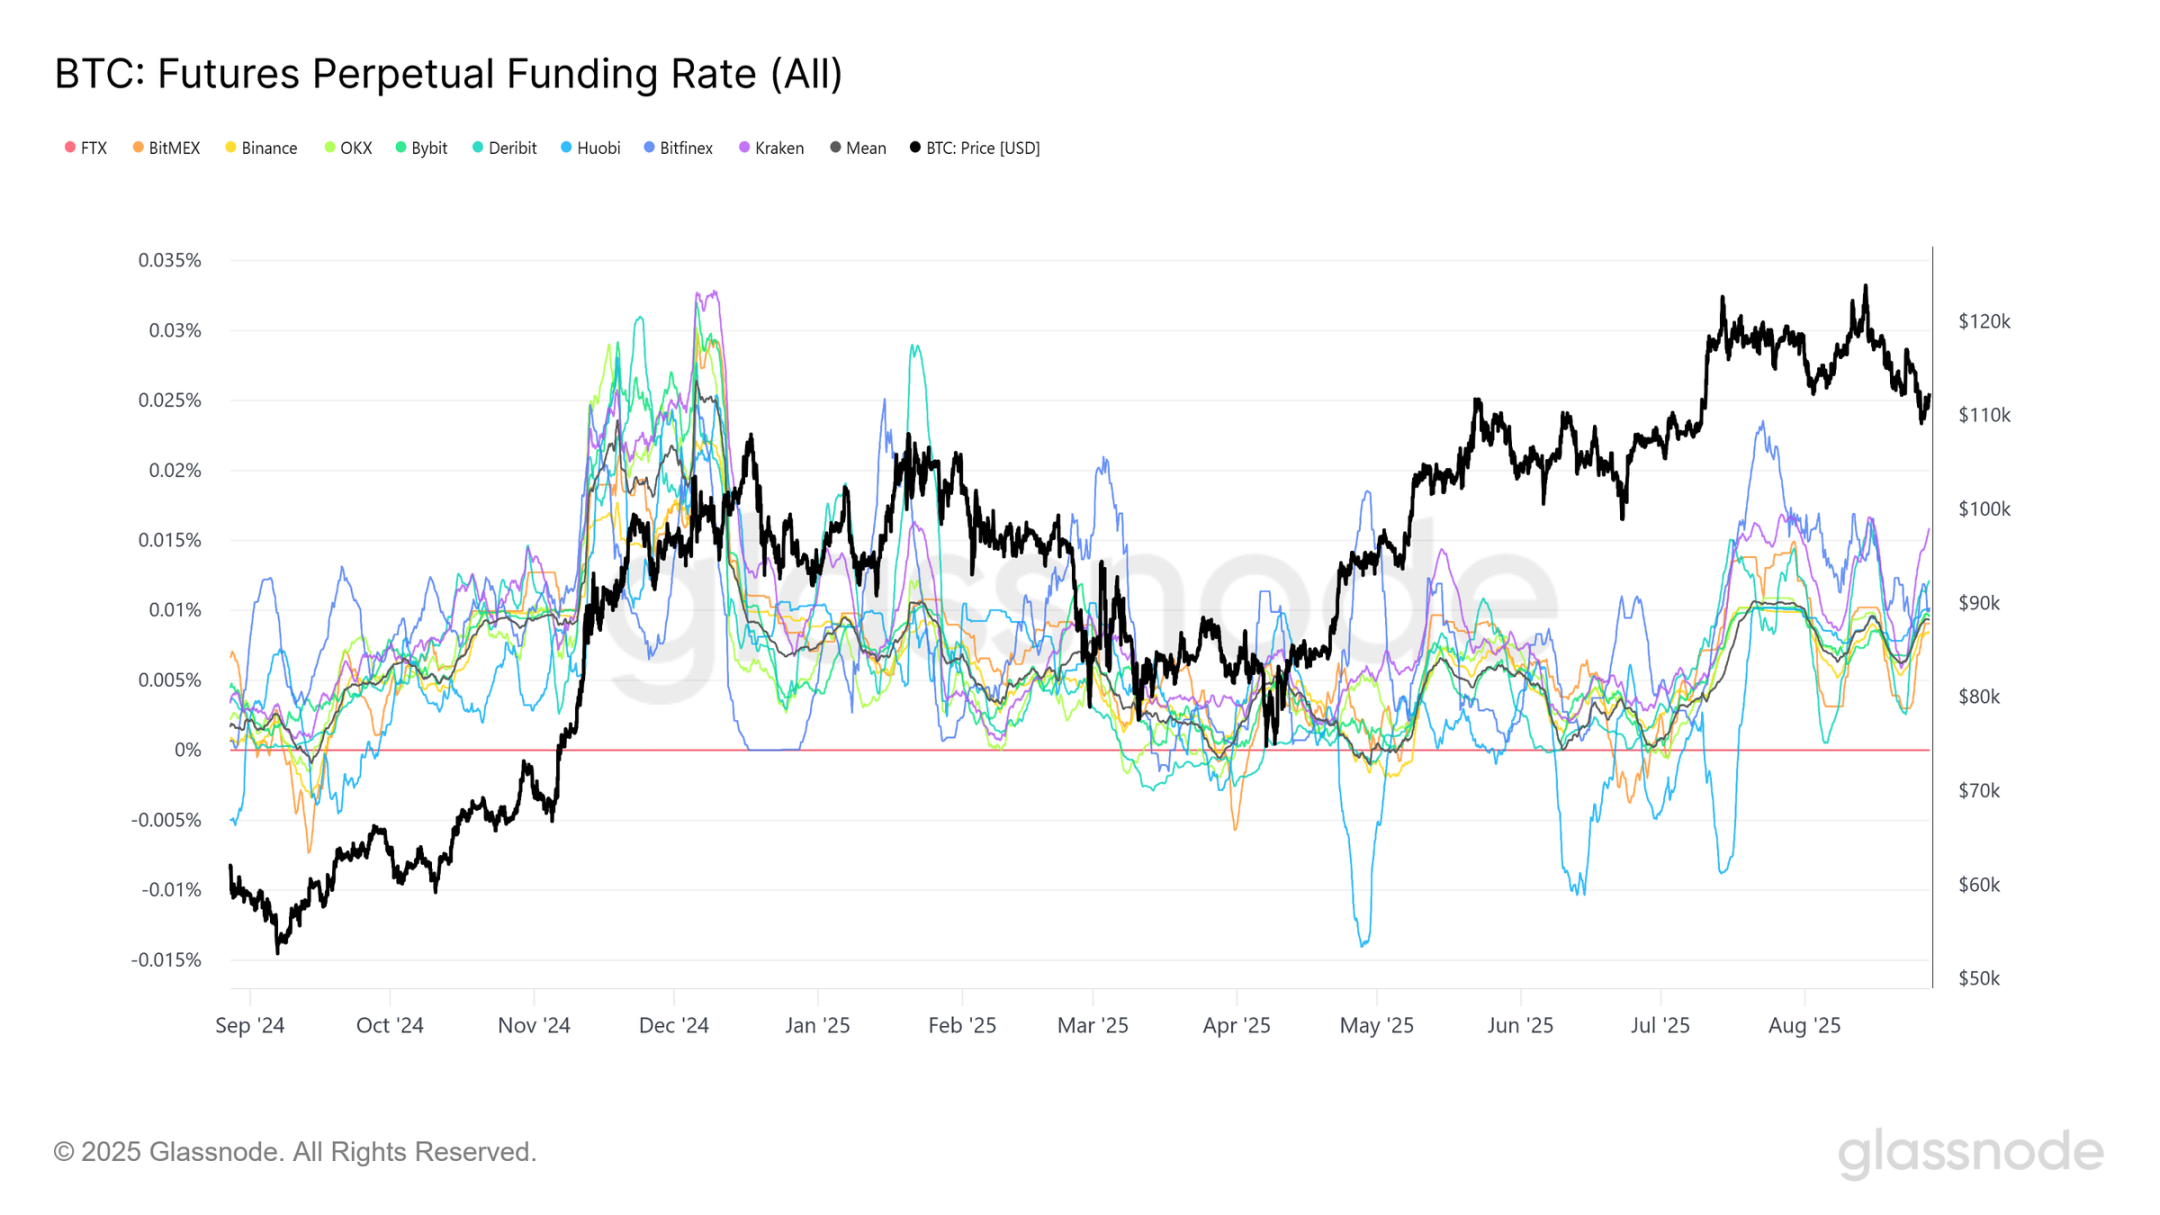Image resolution: width=2160 pixels, height=1215 pixels.
Task: Click the $120k price axis label
Action: tap(1984, 321)
